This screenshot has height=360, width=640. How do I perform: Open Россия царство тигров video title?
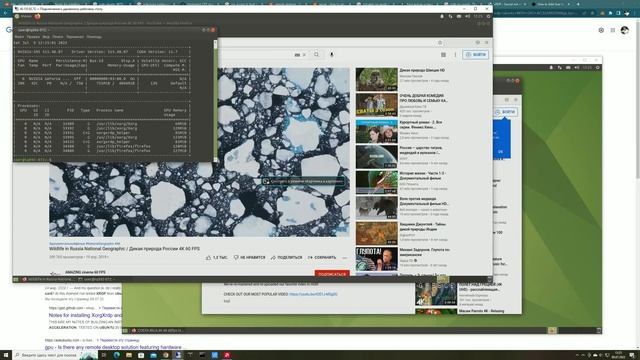point(421,150)
